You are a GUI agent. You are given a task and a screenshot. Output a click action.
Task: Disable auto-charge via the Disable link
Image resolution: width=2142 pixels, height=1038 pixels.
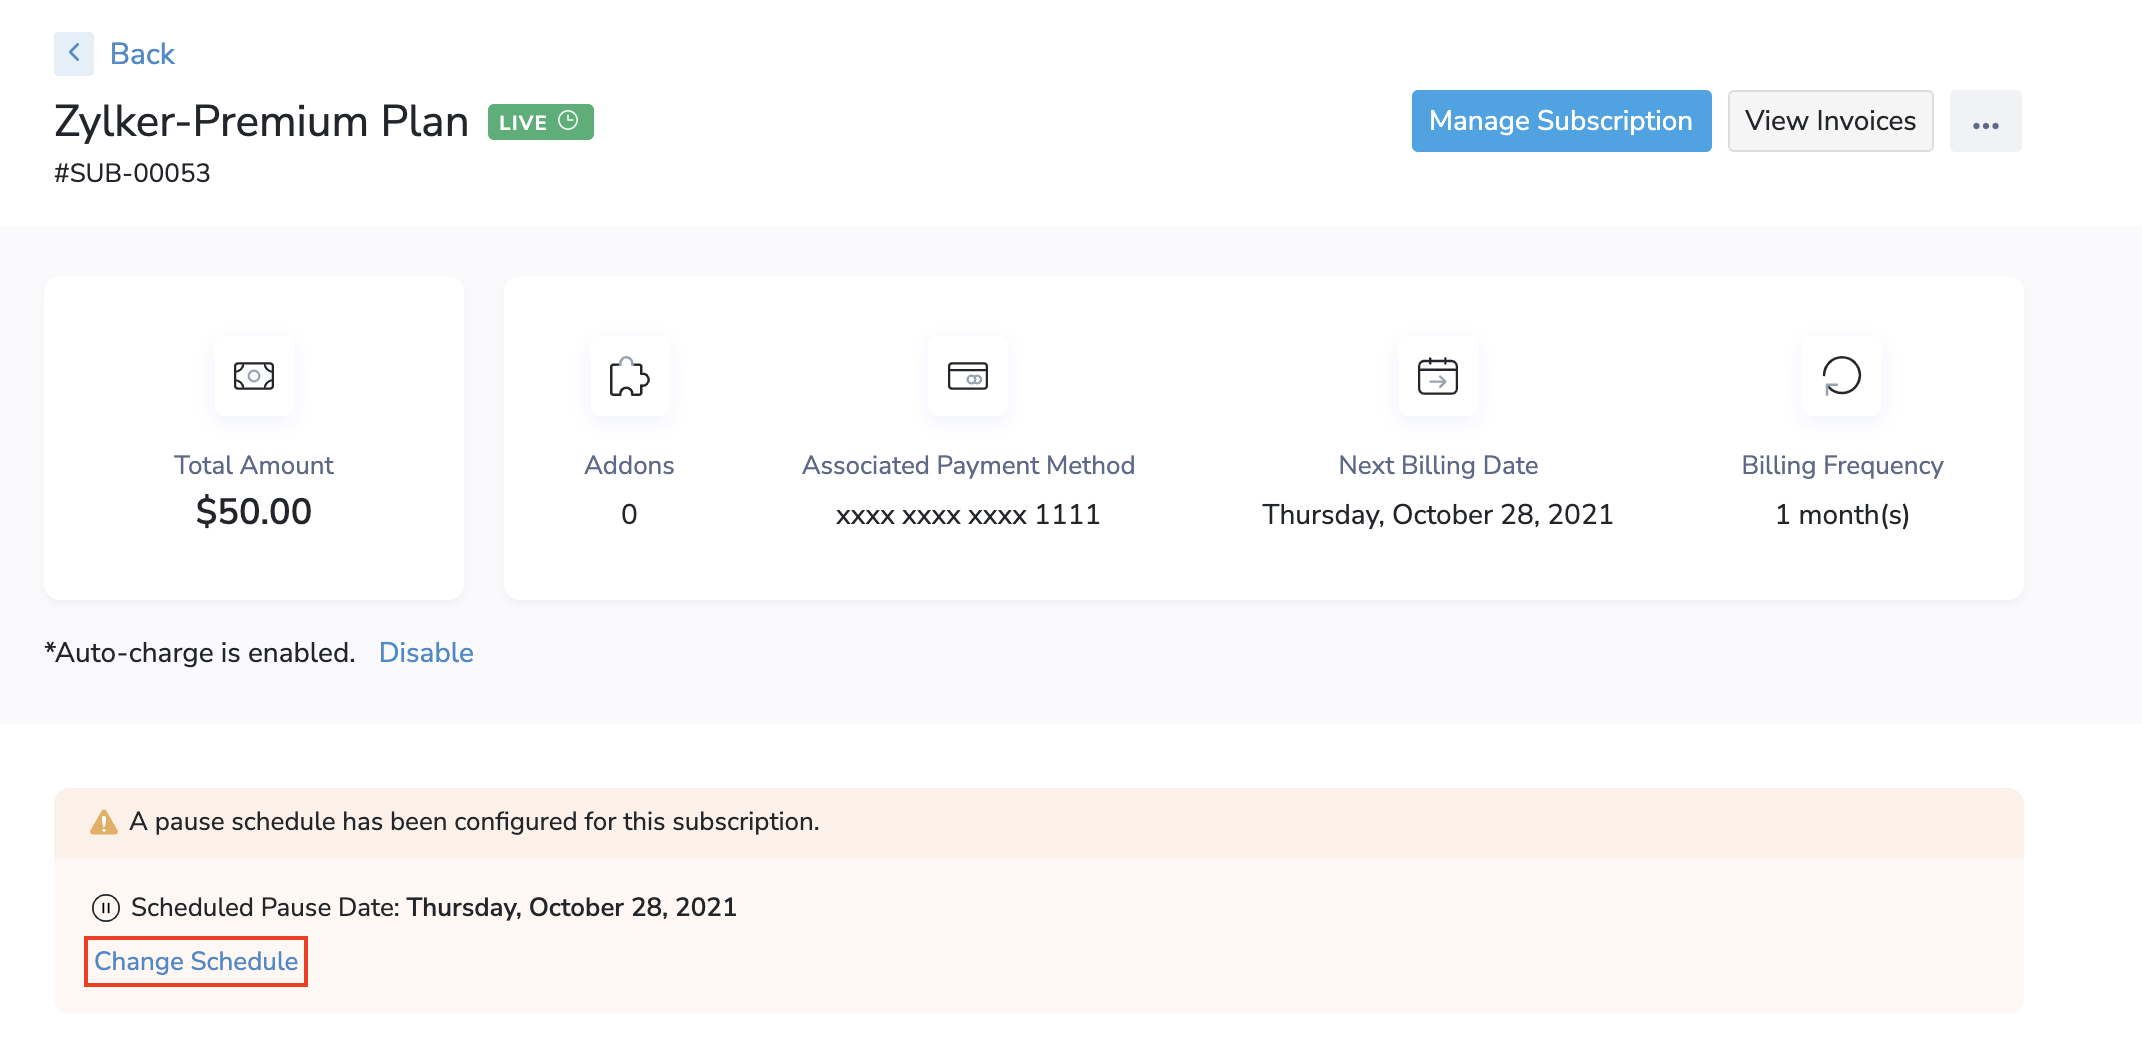pos(426,653)
